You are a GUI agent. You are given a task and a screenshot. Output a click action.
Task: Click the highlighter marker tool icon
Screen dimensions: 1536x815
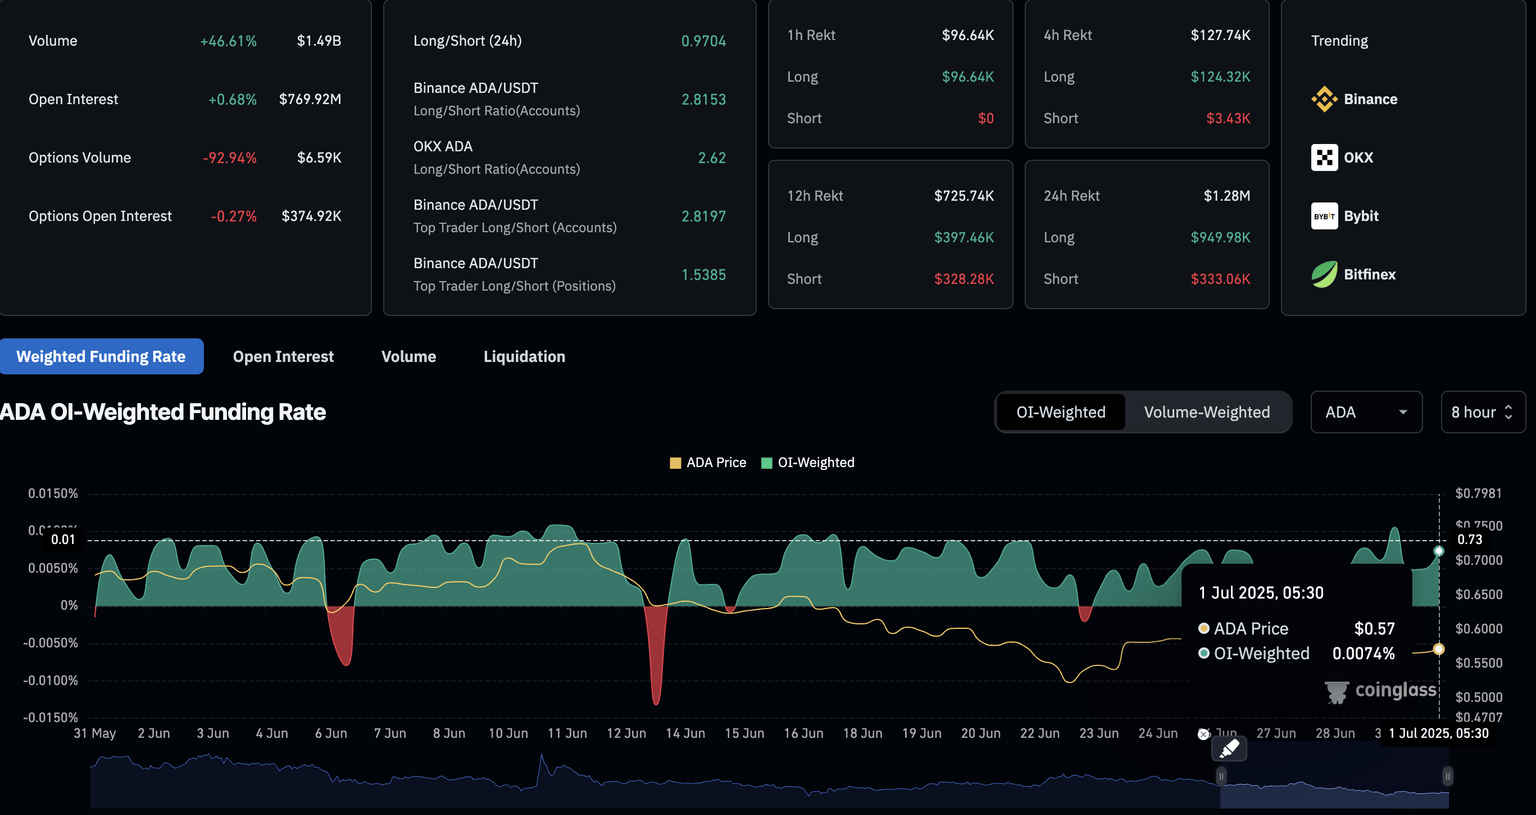pyautogui.click(x=1229, y=748)
